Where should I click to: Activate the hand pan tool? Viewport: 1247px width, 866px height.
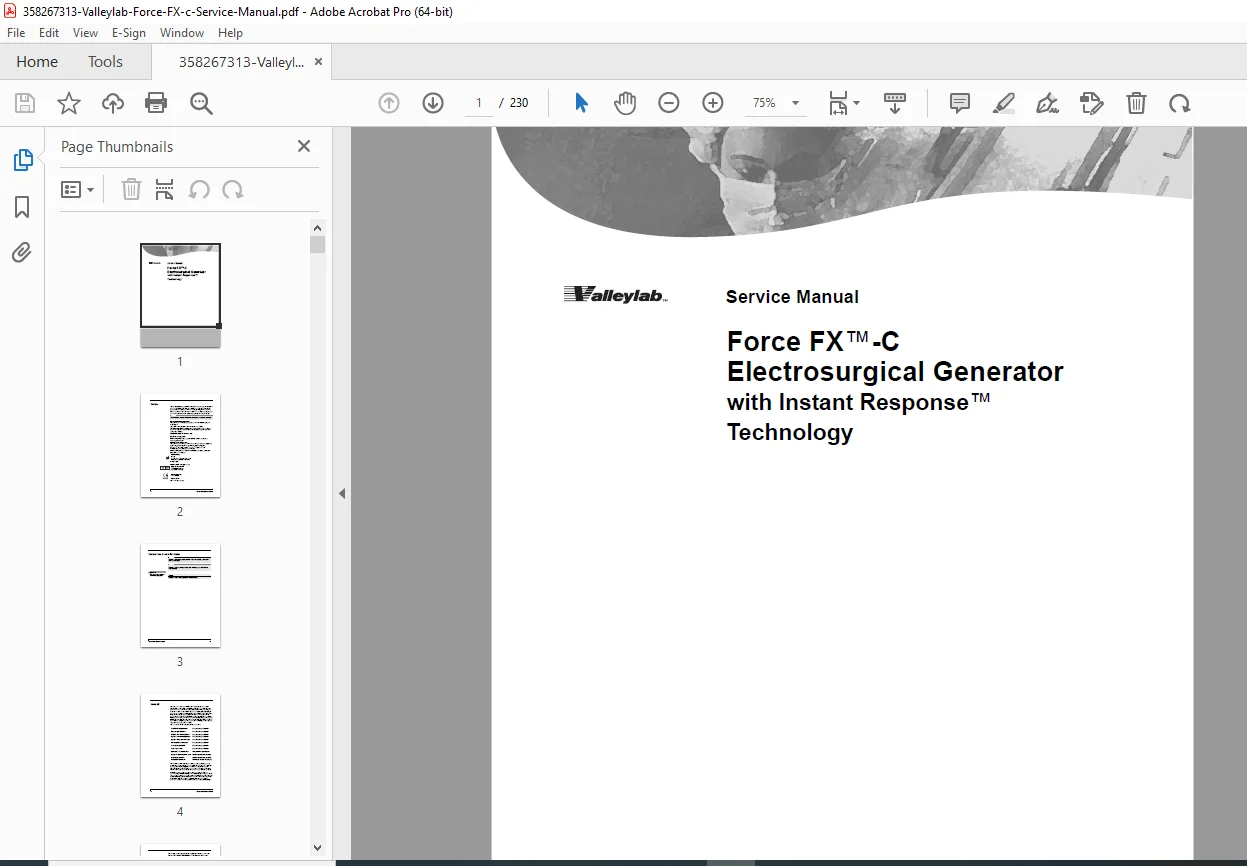pos(625,103)
